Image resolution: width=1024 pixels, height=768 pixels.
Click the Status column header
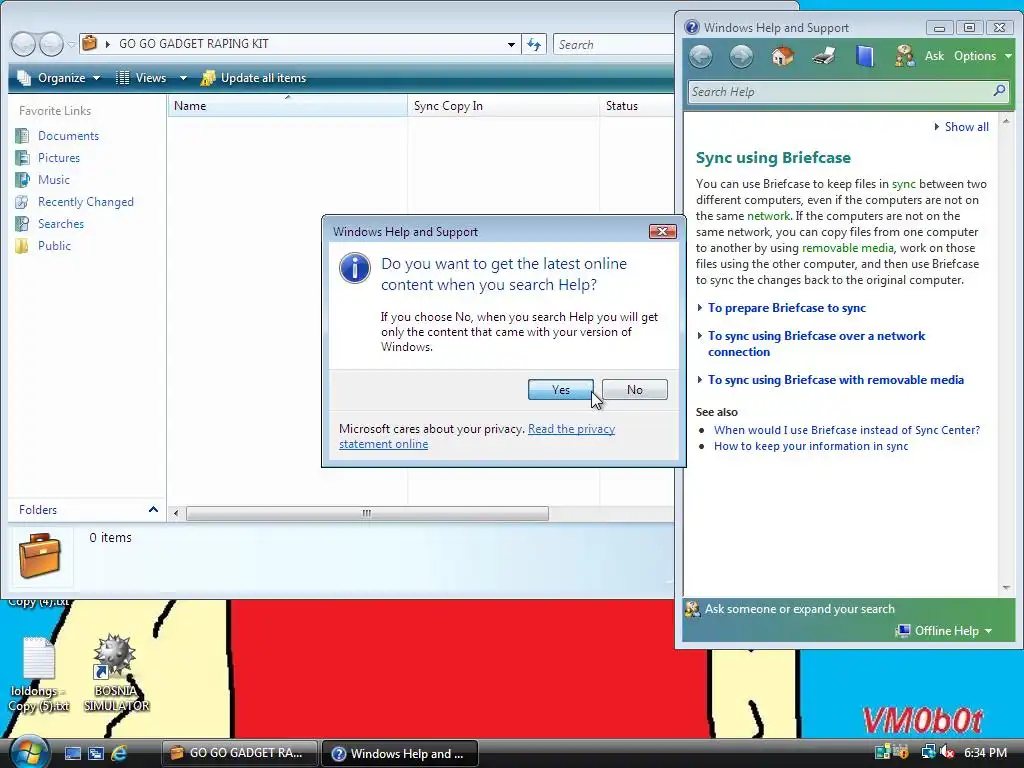pos(636,106)
